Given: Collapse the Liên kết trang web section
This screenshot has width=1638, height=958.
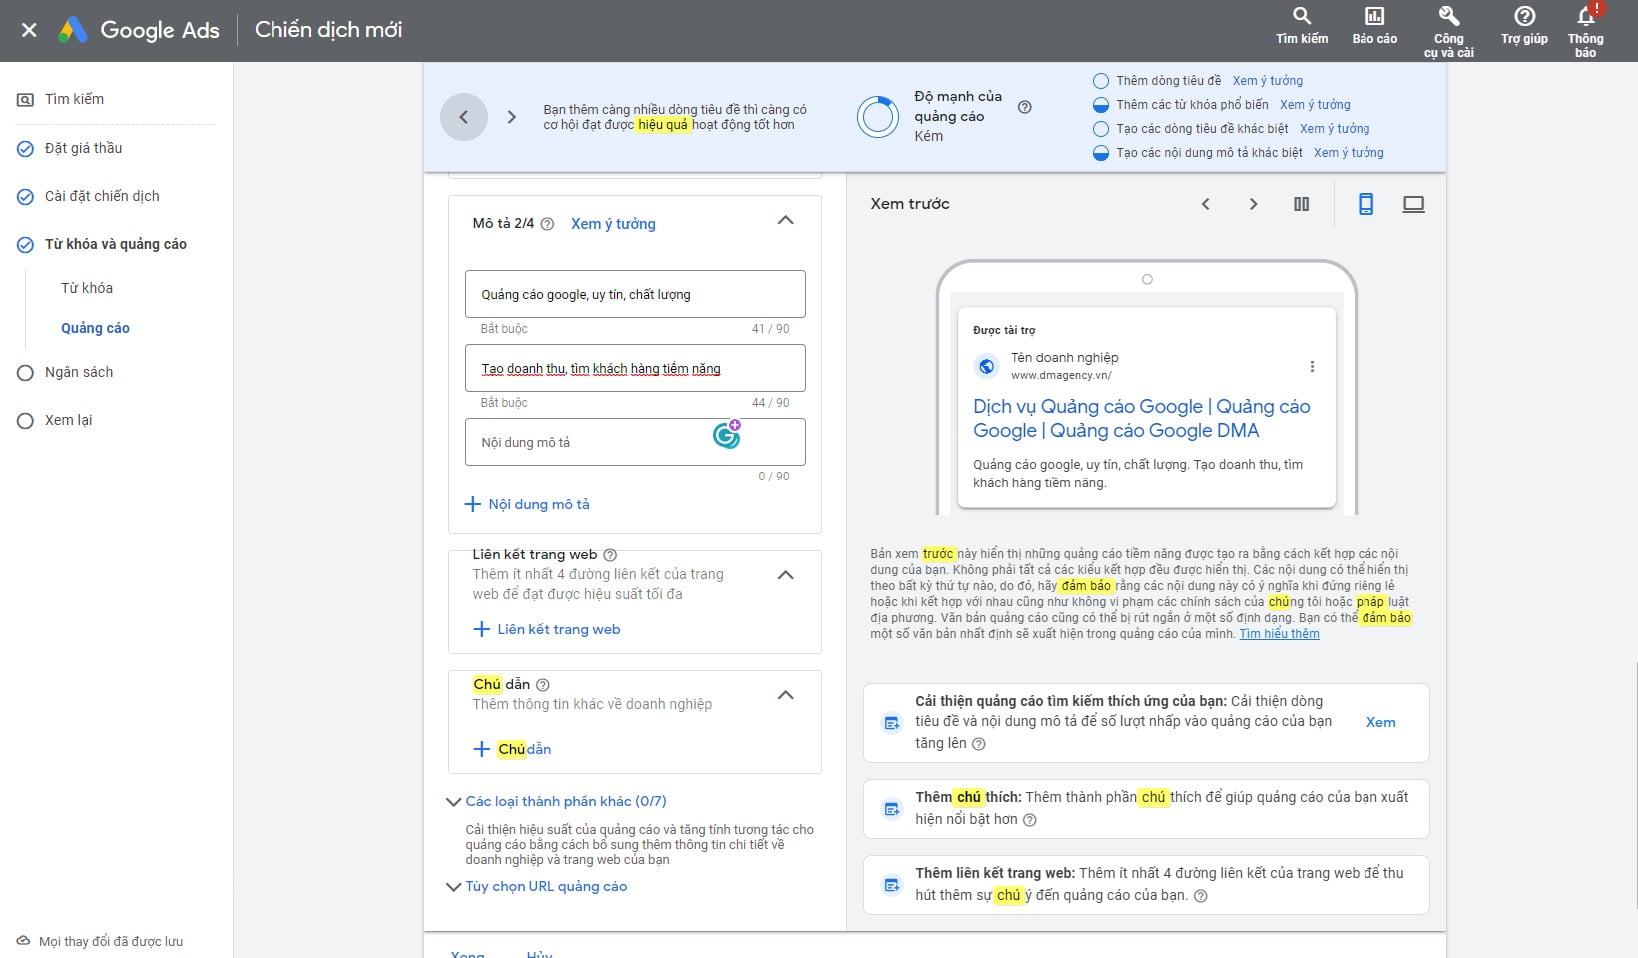Looking at the screenshot, I should (786, 575).
